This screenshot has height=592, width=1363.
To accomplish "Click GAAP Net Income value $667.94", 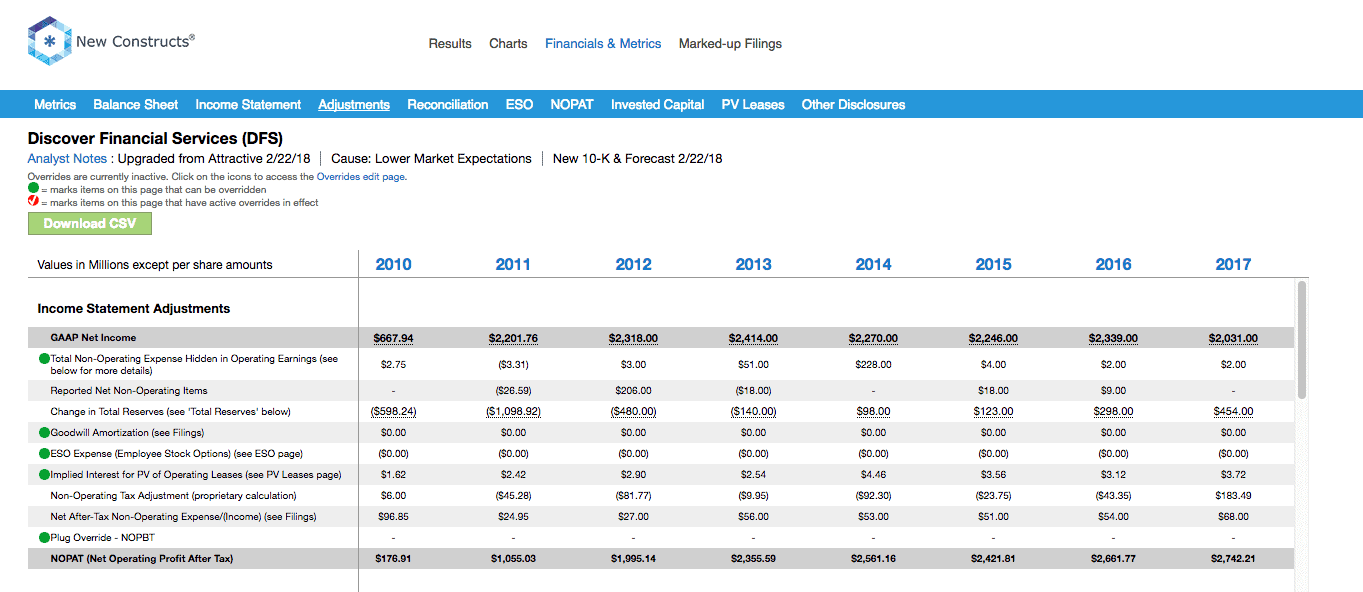I will click(x=393, y=338).
